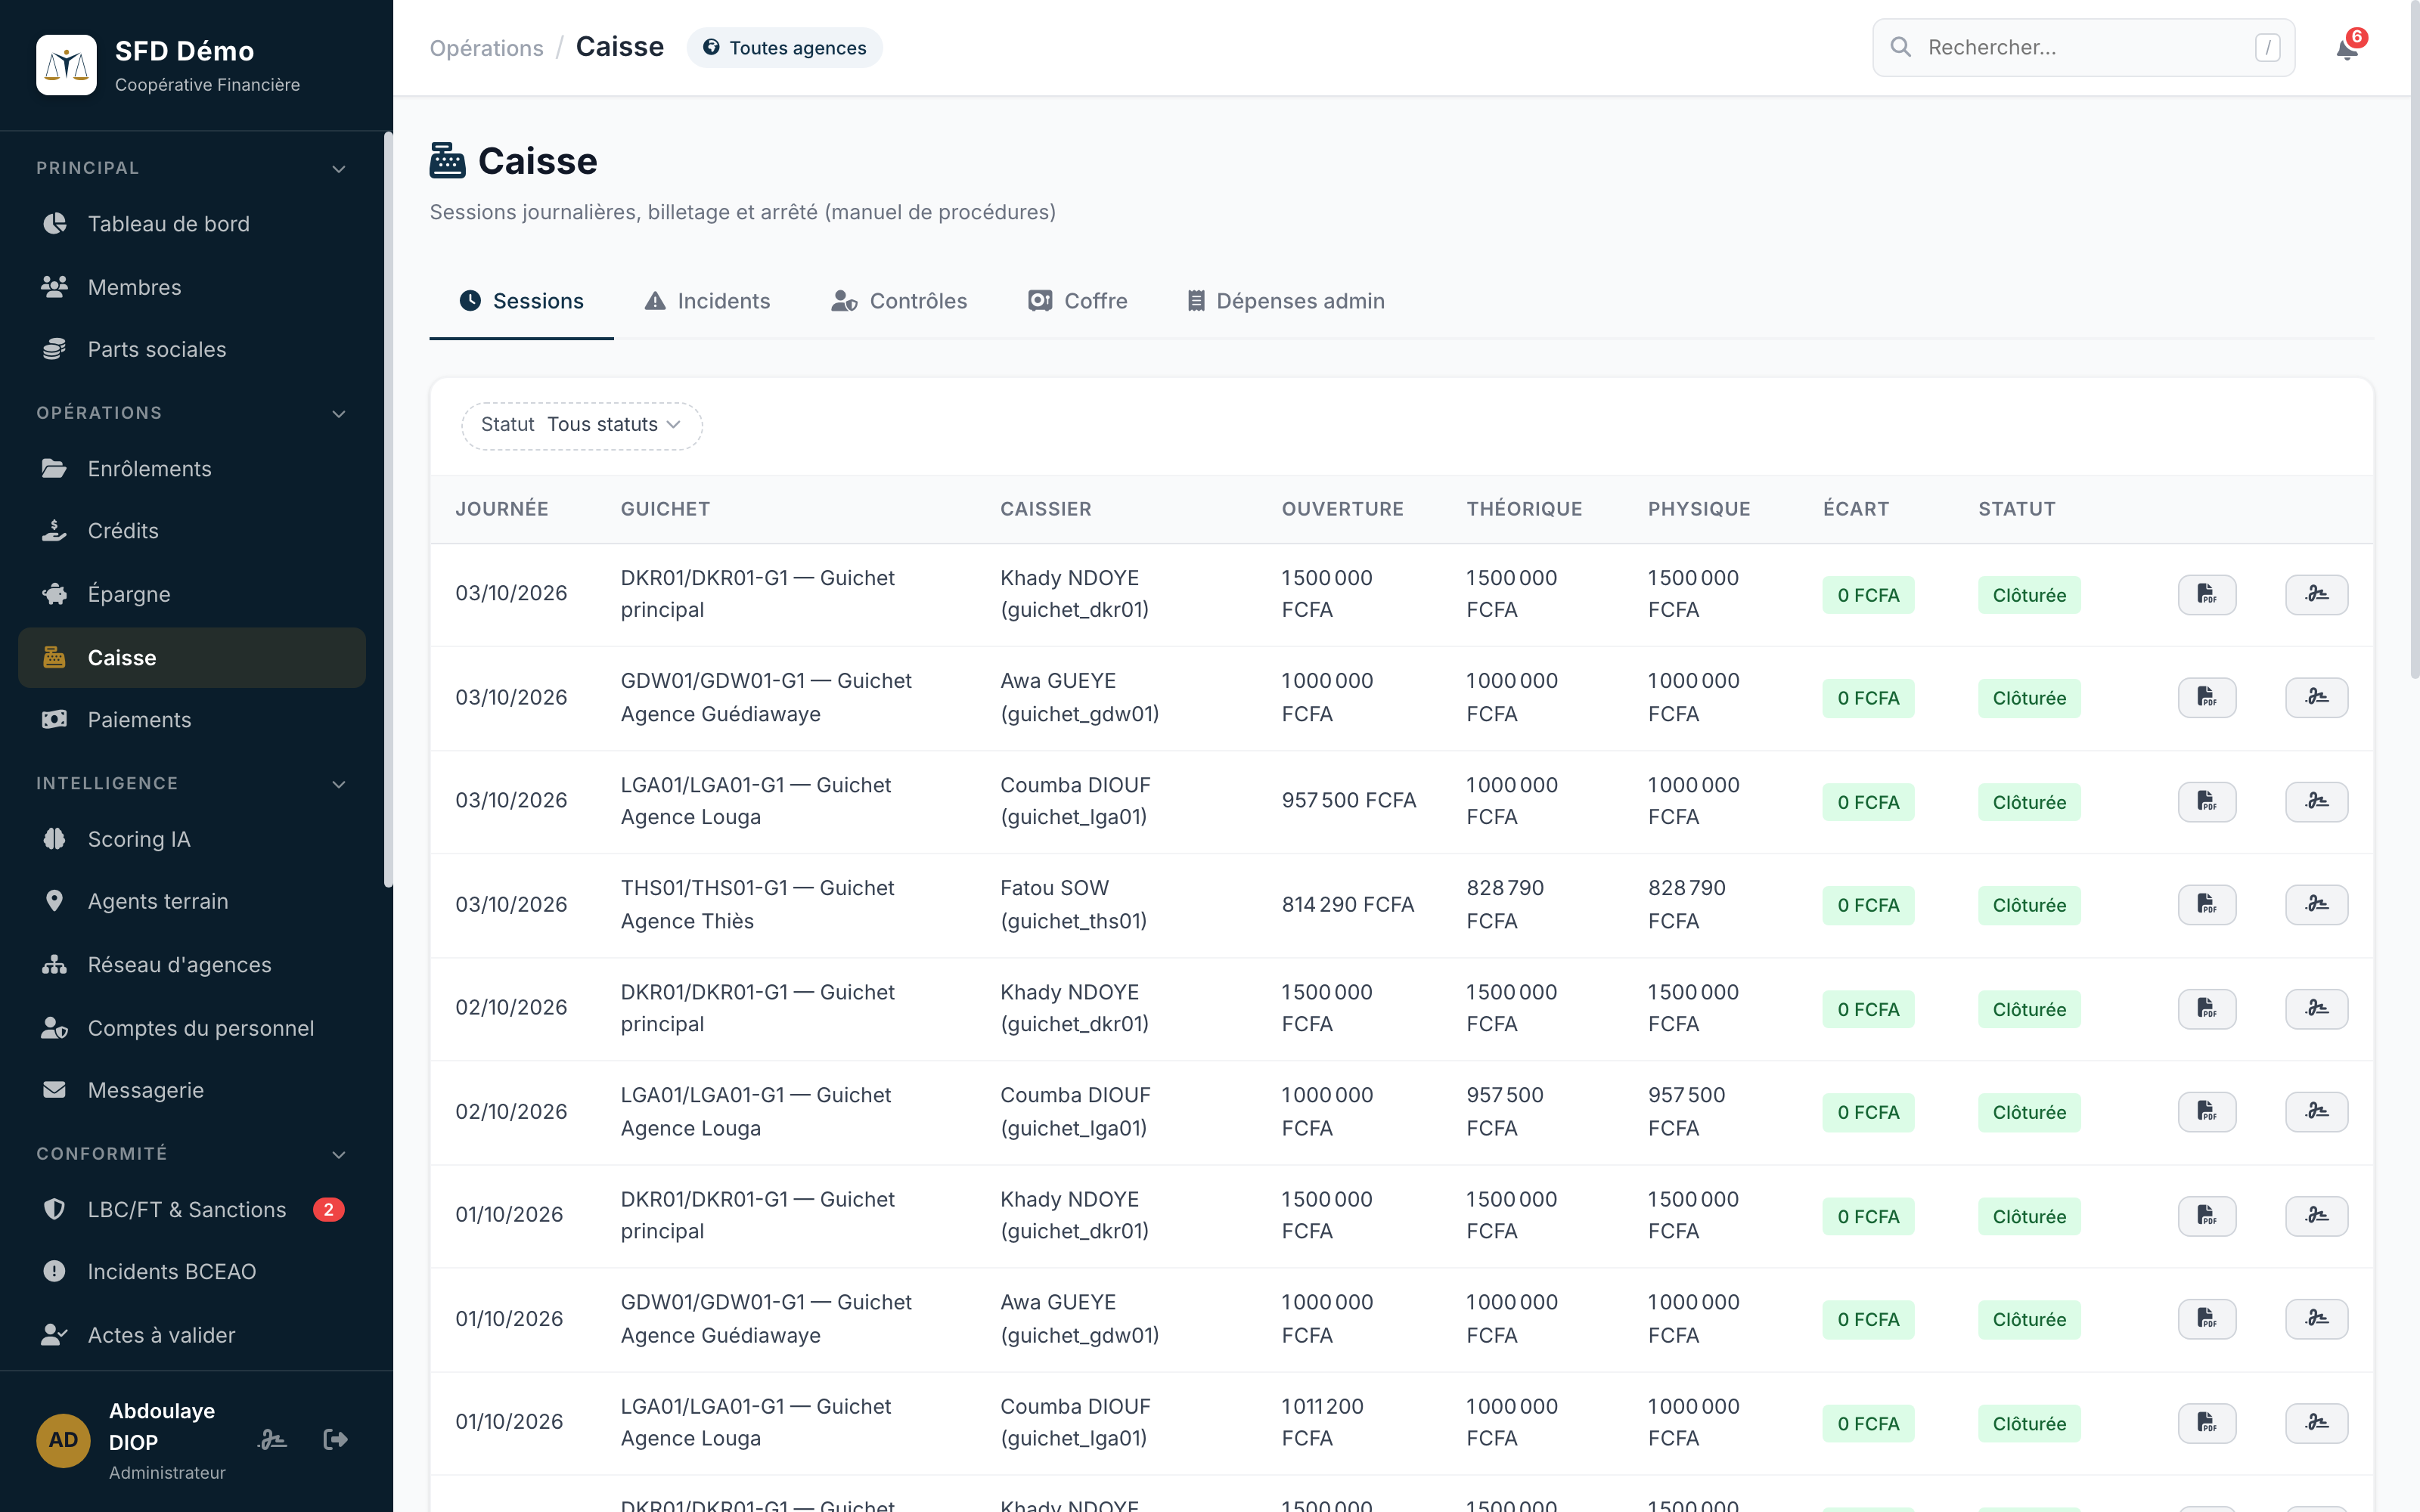The image size is (2420, 1512).
Task: Switch to the Coffre tab
Action: click(x=1077, y=301)
